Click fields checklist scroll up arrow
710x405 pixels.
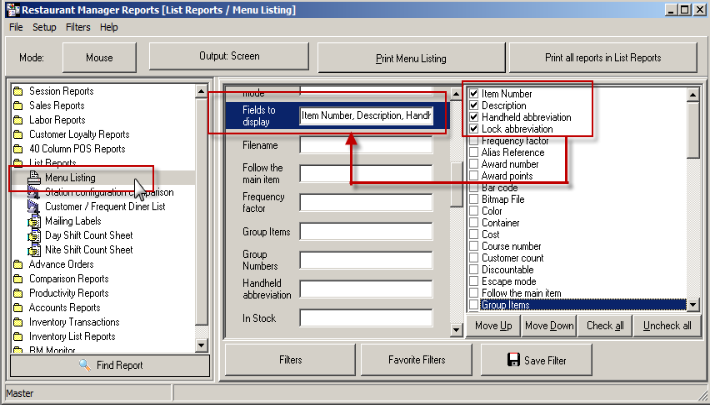(x=692, y=95)
